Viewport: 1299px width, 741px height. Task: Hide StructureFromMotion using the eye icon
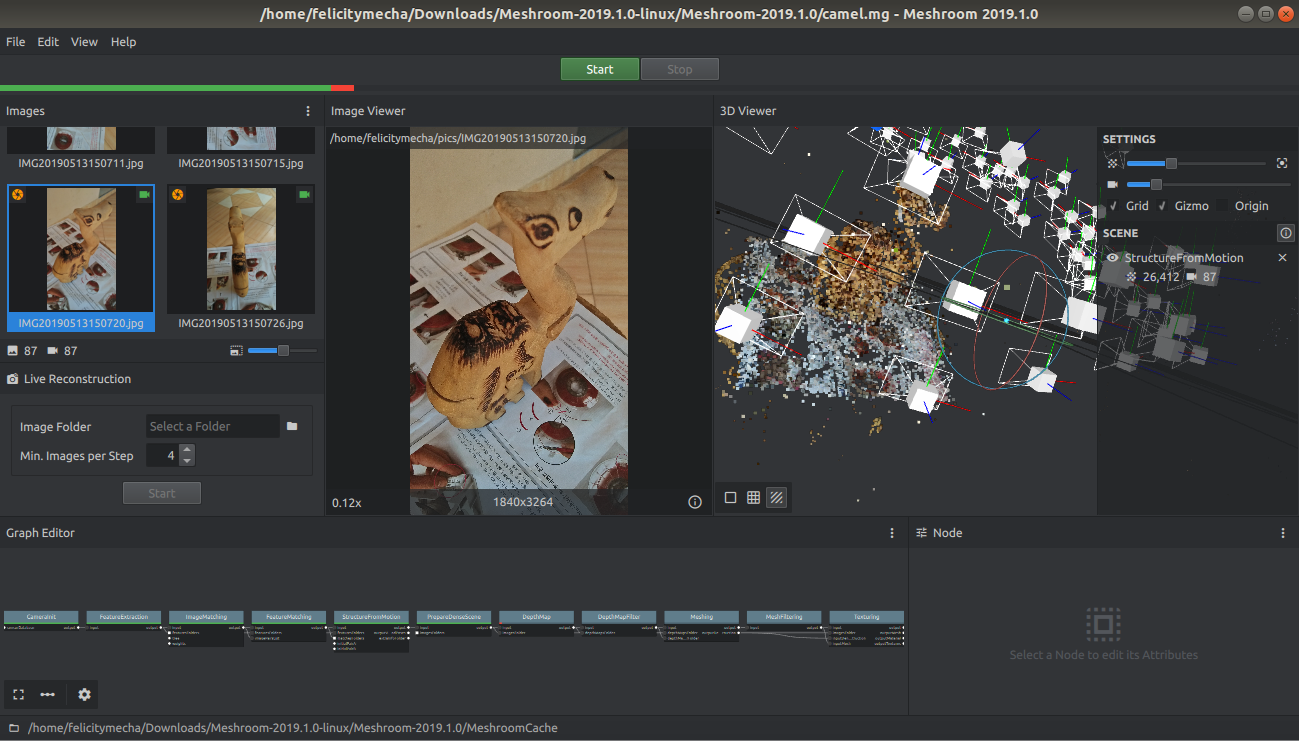(1112, 258)
